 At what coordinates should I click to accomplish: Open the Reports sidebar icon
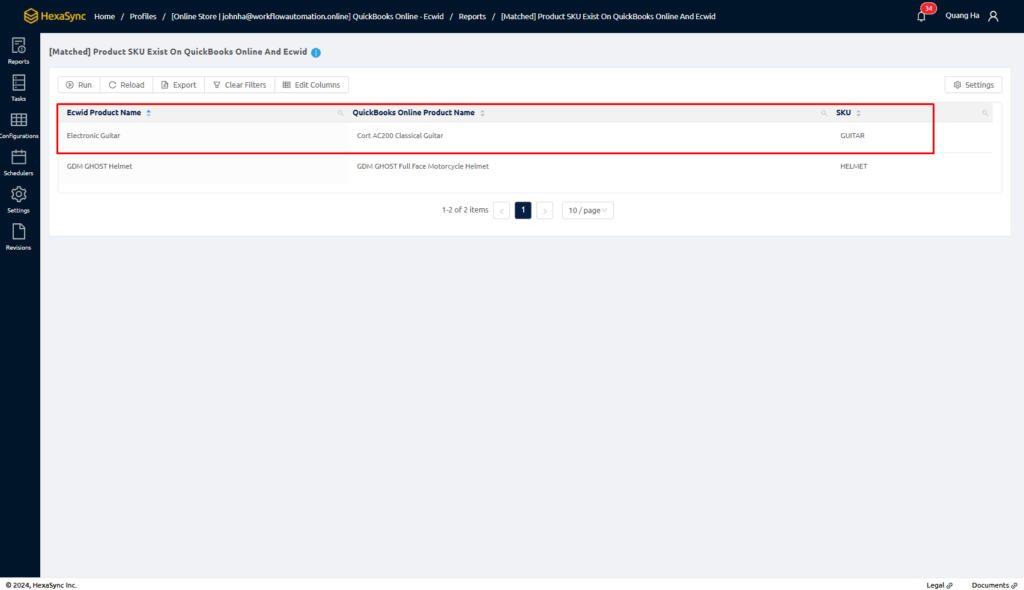coord(18,51)
